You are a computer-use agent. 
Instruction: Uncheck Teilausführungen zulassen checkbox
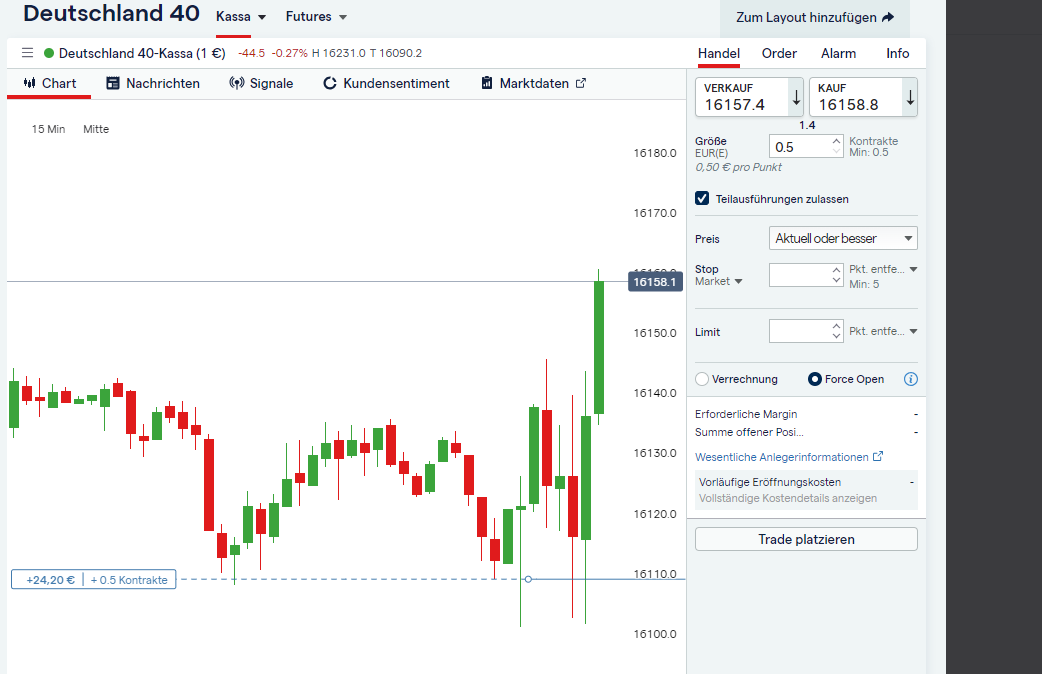(702, 199)
